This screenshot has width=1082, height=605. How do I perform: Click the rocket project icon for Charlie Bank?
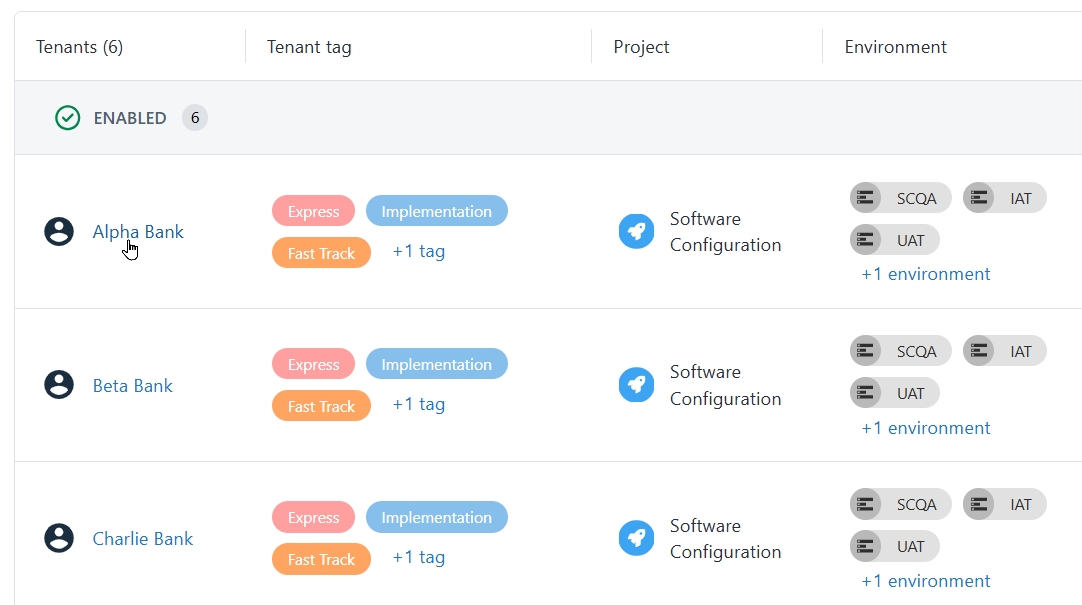pyautogui.click(x=636, y=538)
